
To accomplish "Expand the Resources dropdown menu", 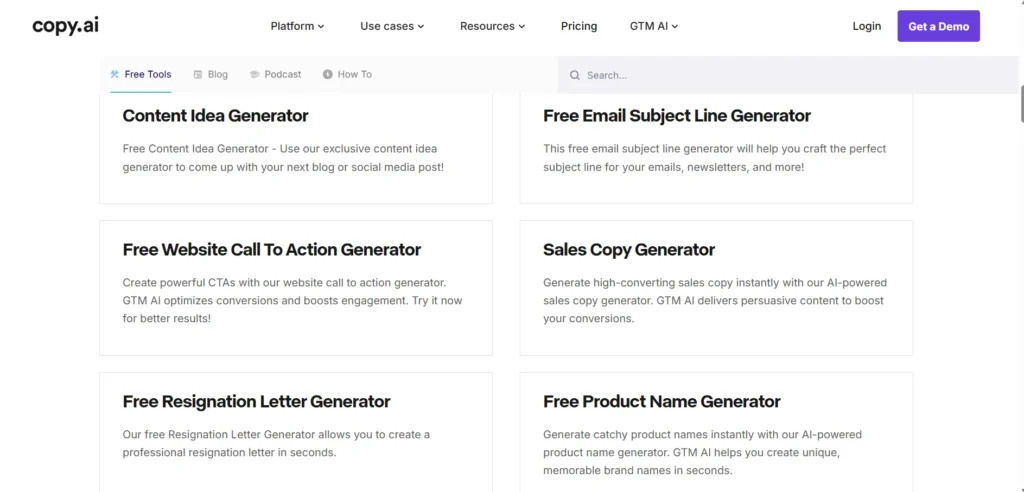I will [492, 26].
